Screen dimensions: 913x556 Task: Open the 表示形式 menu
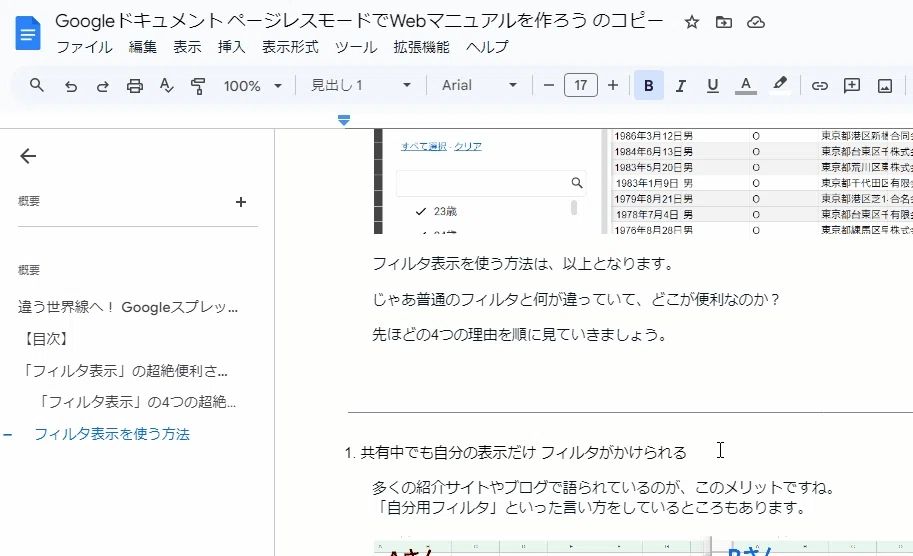291,47
